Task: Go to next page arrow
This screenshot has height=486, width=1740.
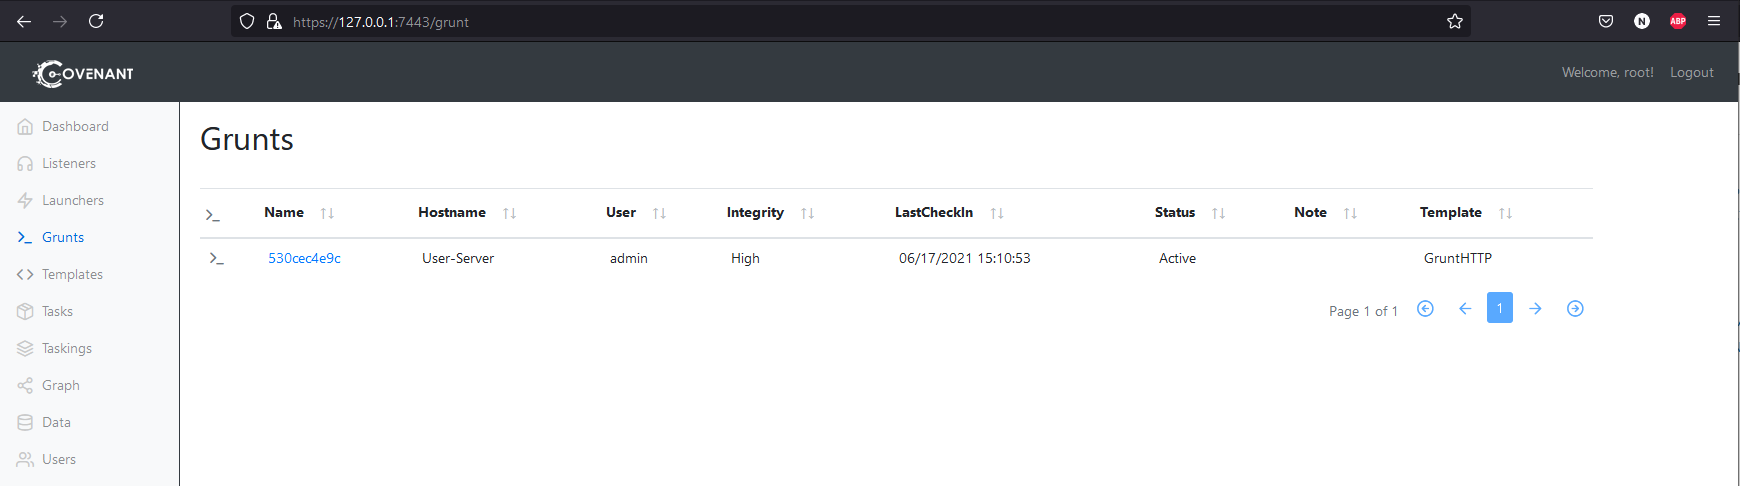Action: [x=1535, y=308]
